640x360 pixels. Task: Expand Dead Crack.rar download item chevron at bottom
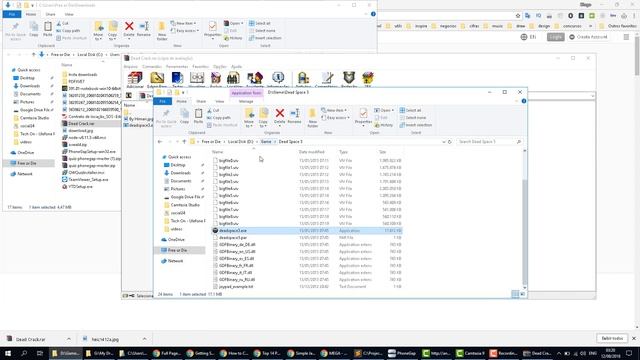pos(69,339)
